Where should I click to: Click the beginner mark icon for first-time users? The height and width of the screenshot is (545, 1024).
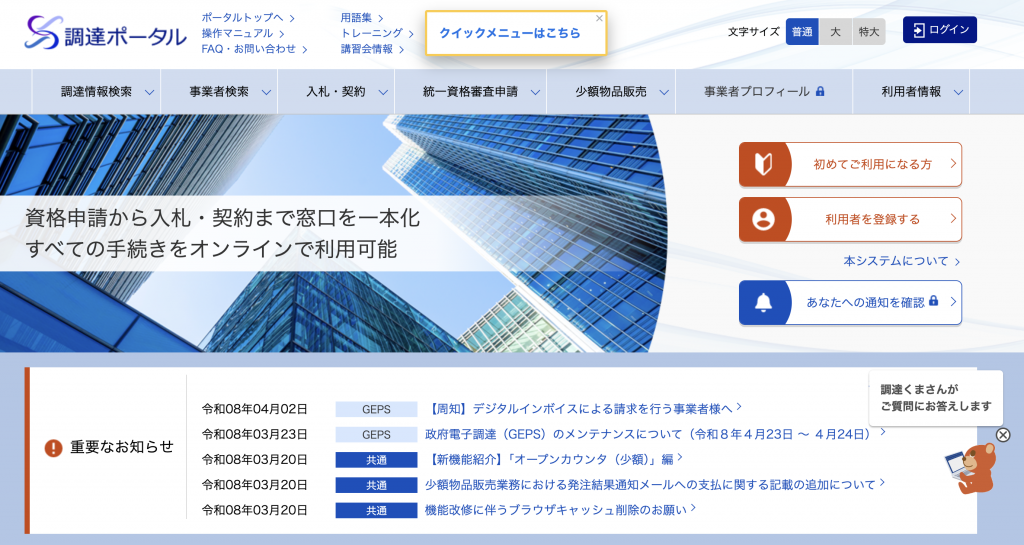764,164
